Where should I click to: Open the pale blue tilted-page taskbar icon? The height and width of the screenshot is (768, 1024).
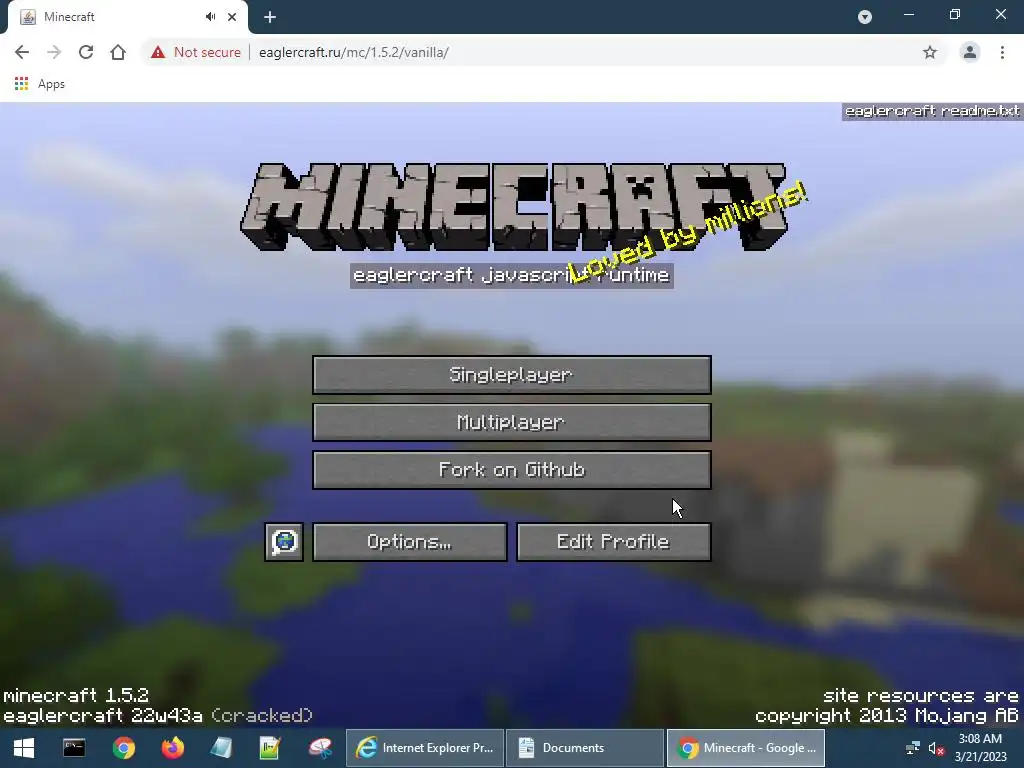(x=221, y=748)
